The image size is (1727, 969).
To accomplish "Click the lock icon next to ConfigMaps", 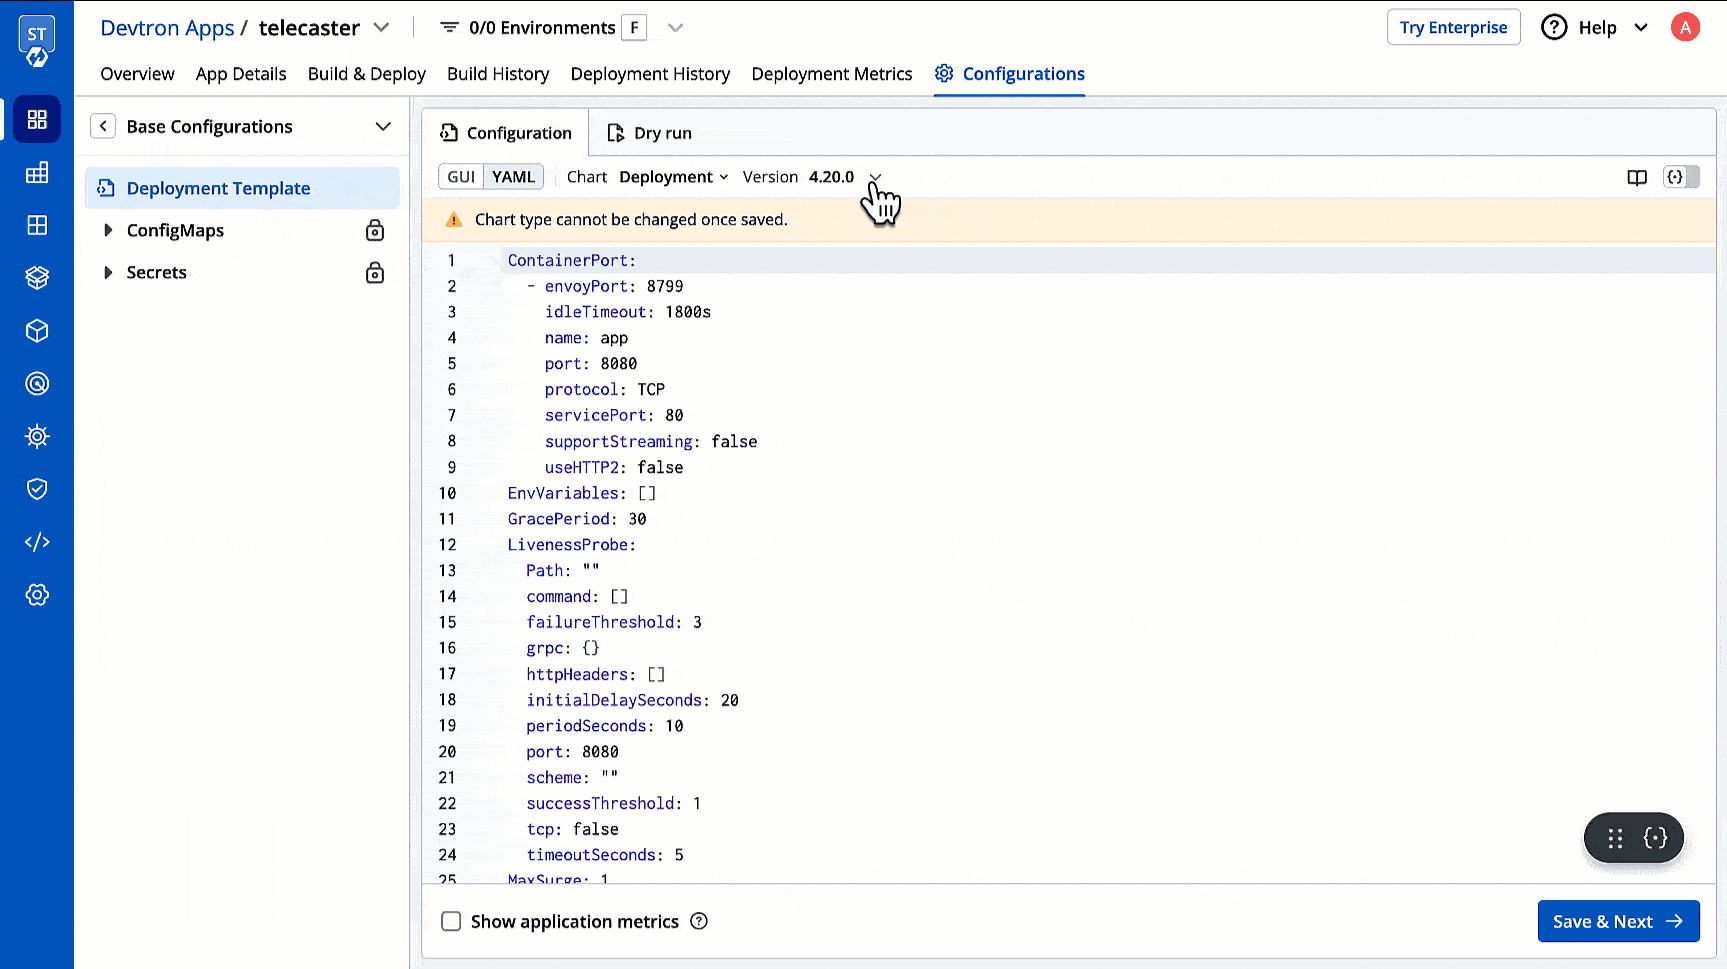I will pos(375,230).
